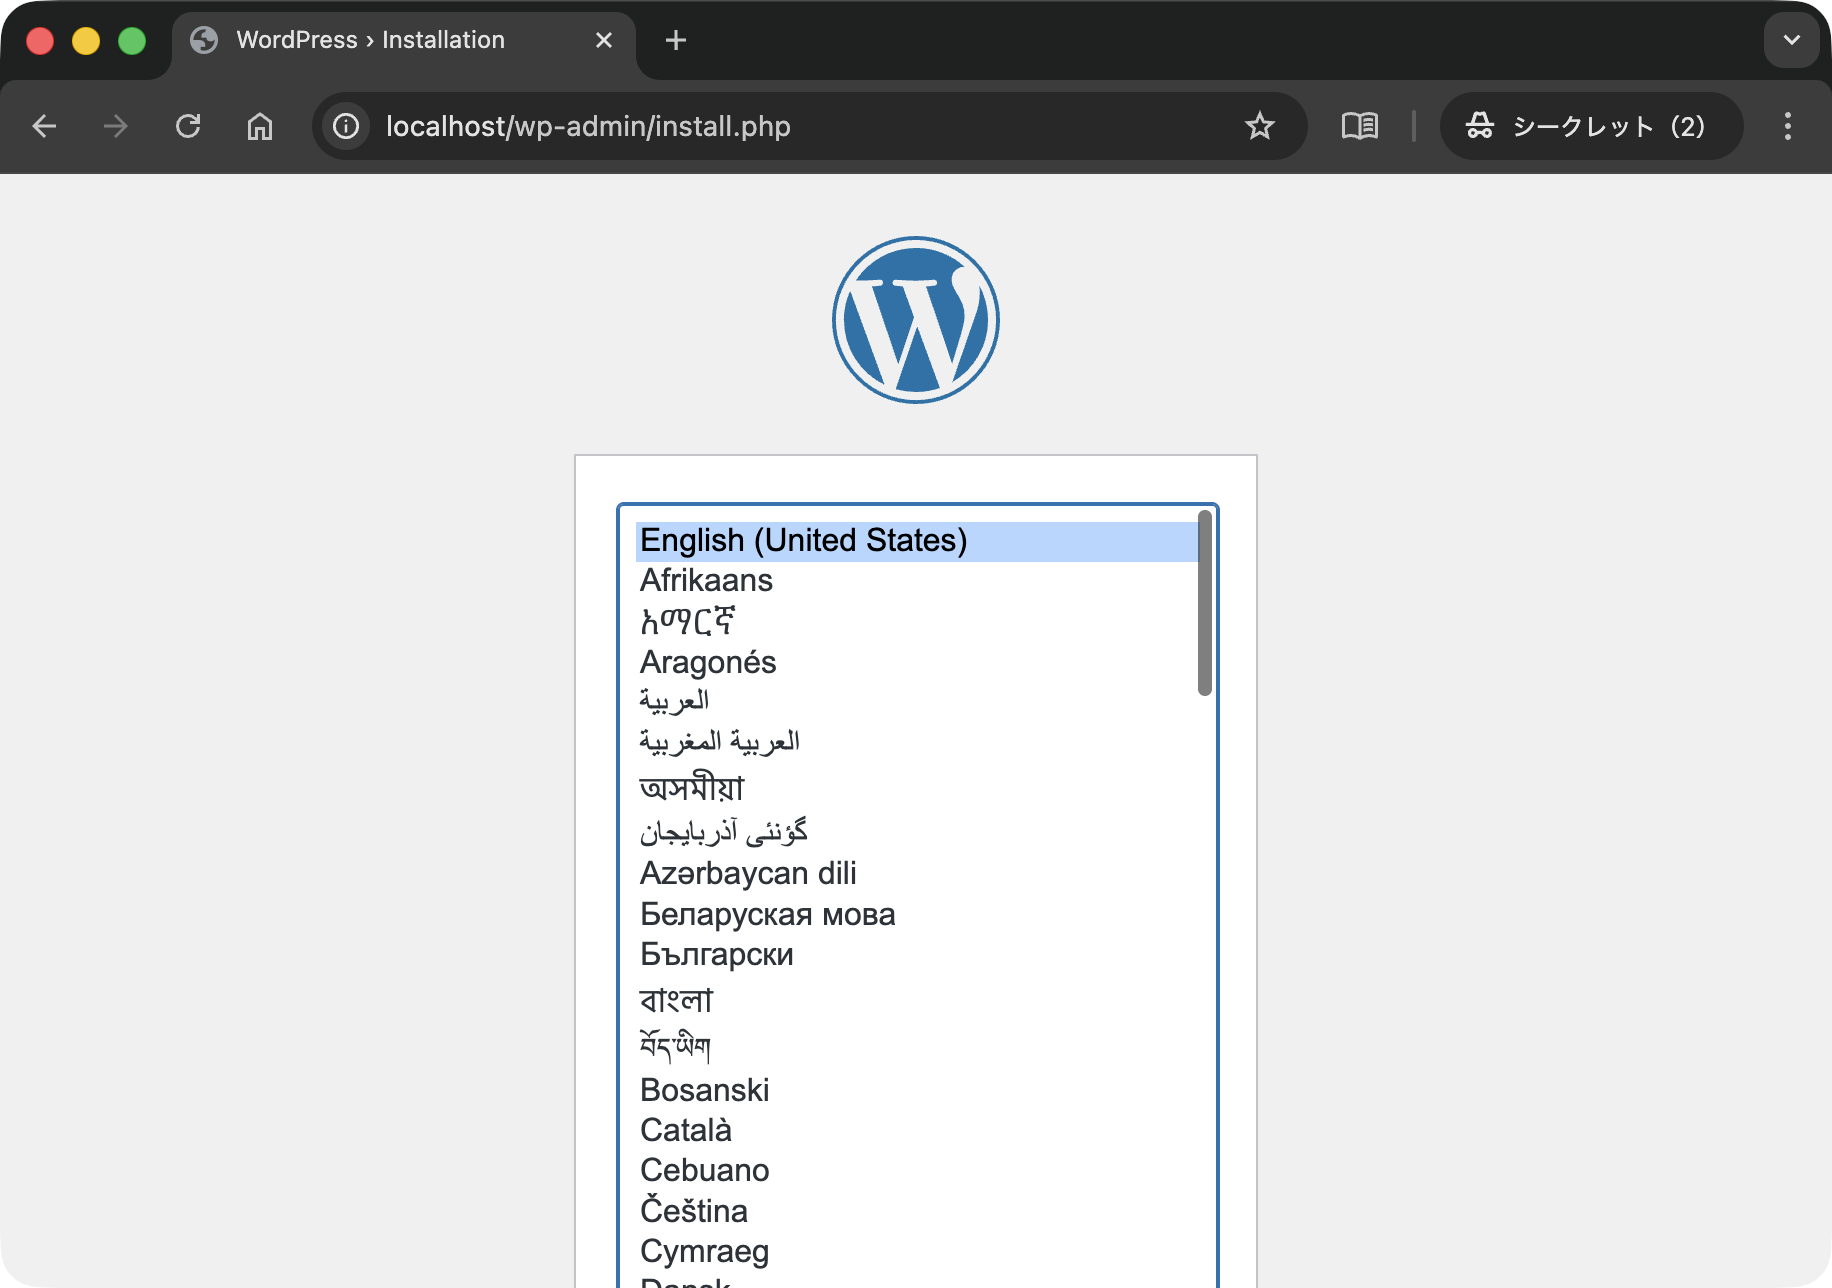
Task: Click the WordPress logo
Action: (915, 320)
